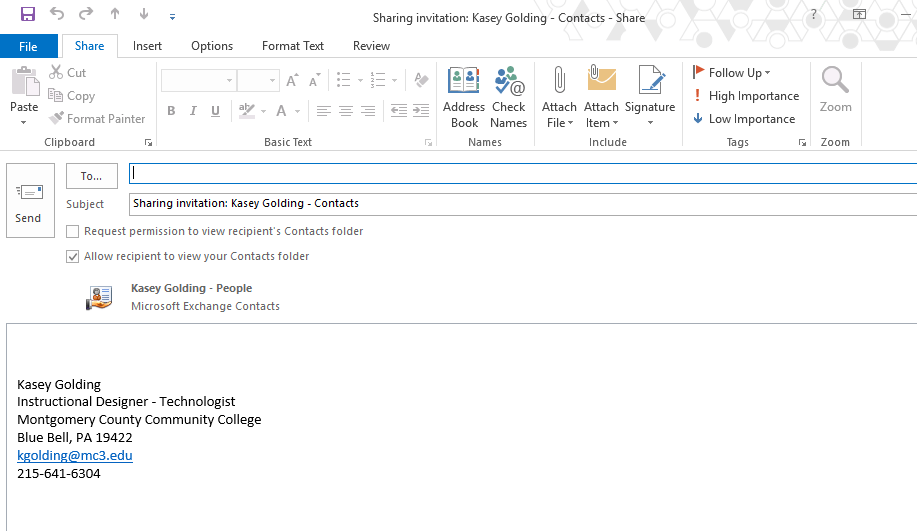Uncheck Allow recipient to view your Contacts
917x531 pixels.
pos(73,257)
